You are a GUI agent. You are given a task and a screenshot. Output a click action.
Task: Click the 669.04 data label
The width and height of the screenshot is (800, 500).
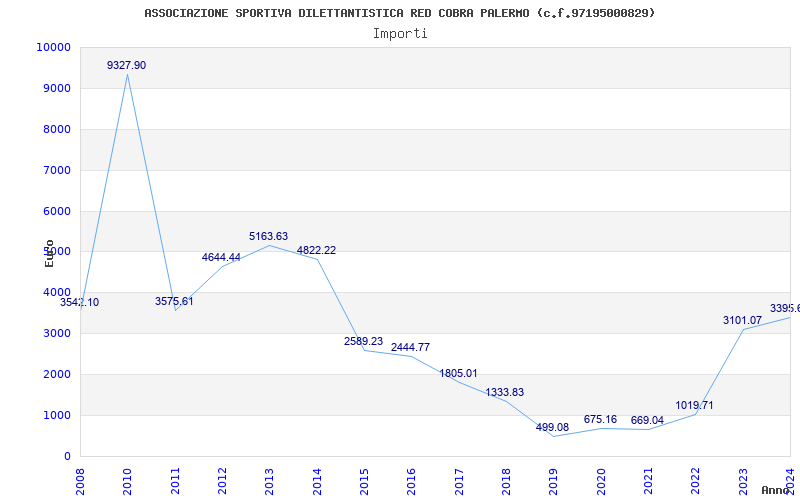(647, 420)
